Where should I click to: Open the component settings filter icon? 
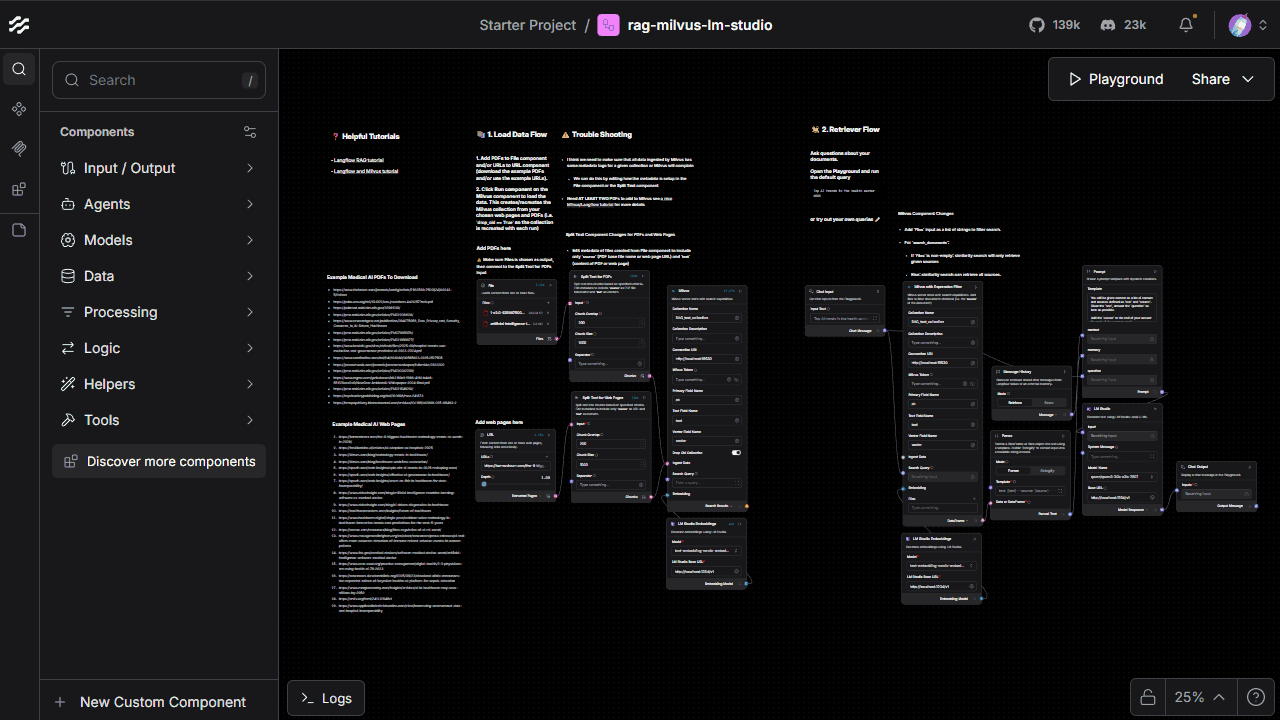coord(250,132)
